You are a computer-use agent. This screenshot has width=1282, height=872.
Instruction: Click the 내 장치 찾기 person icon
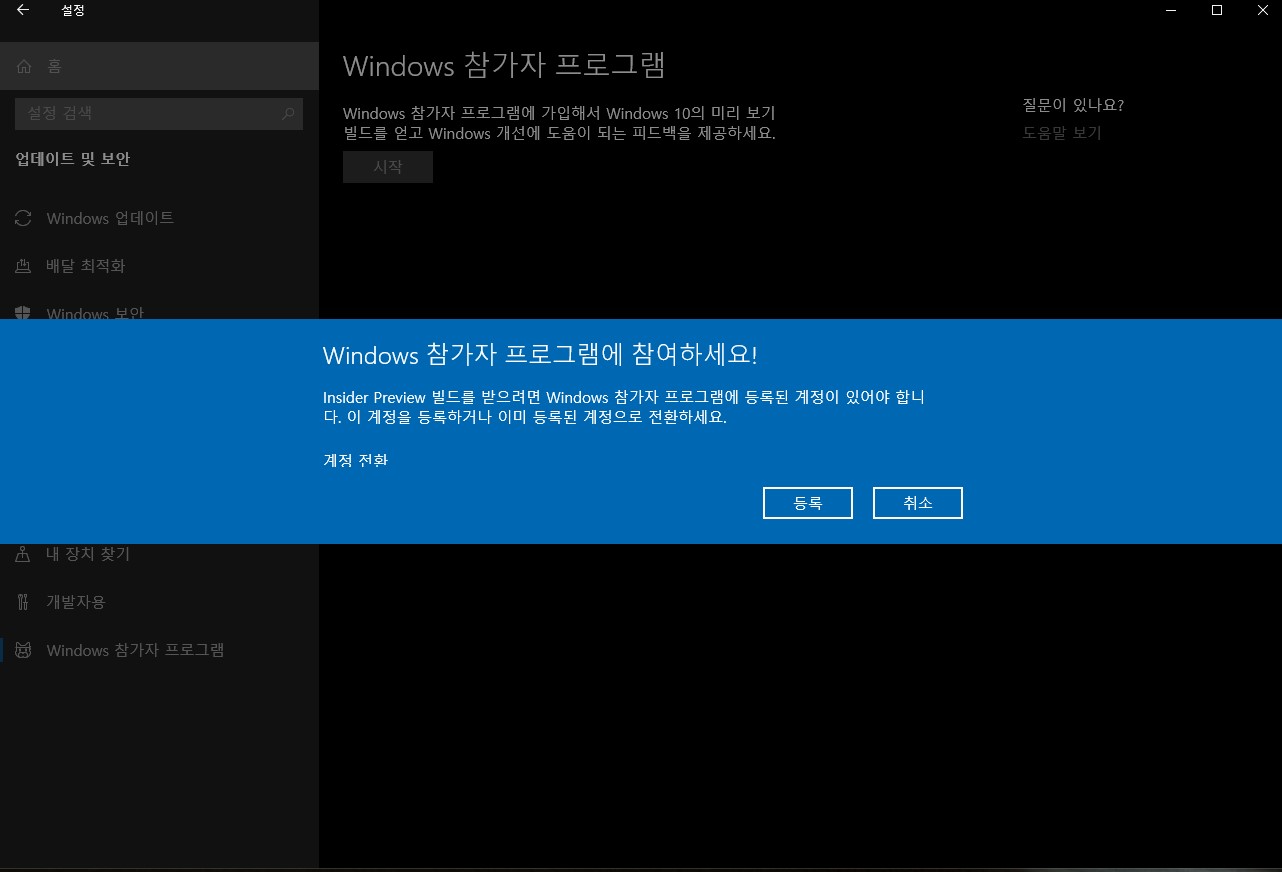pyautogui.click(x=23, y=554)
